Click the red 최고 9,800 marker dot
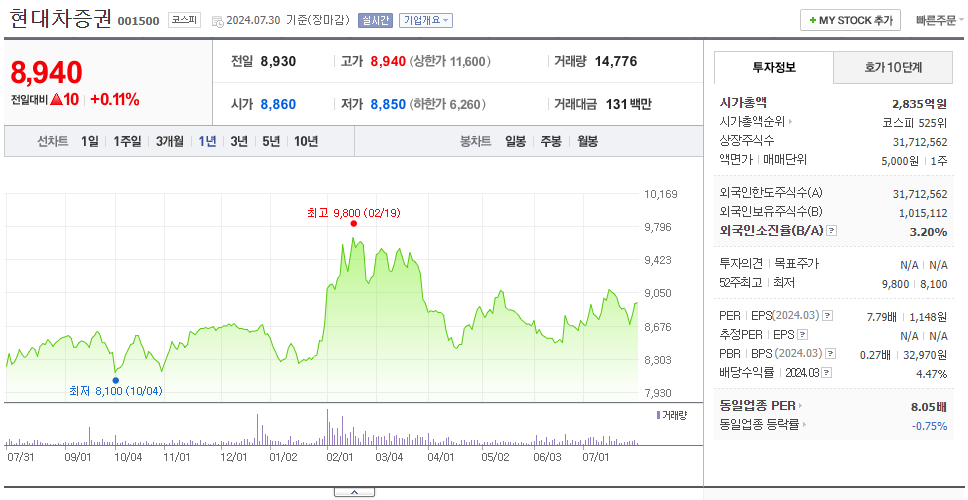Viewport: 968px width, 500px height. coord(354,224)
